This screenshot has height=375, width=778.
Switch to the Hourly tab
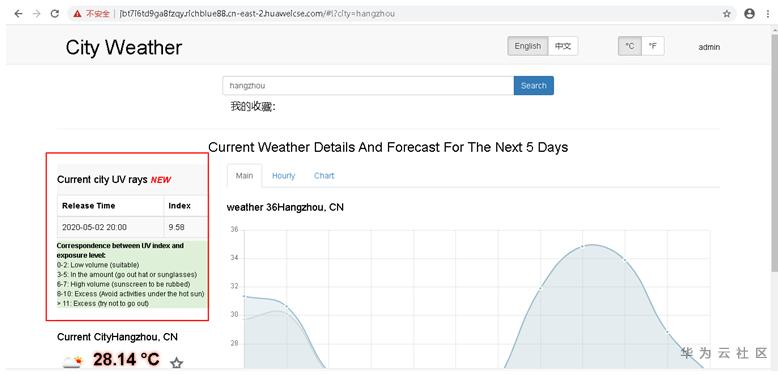(283, 176)
